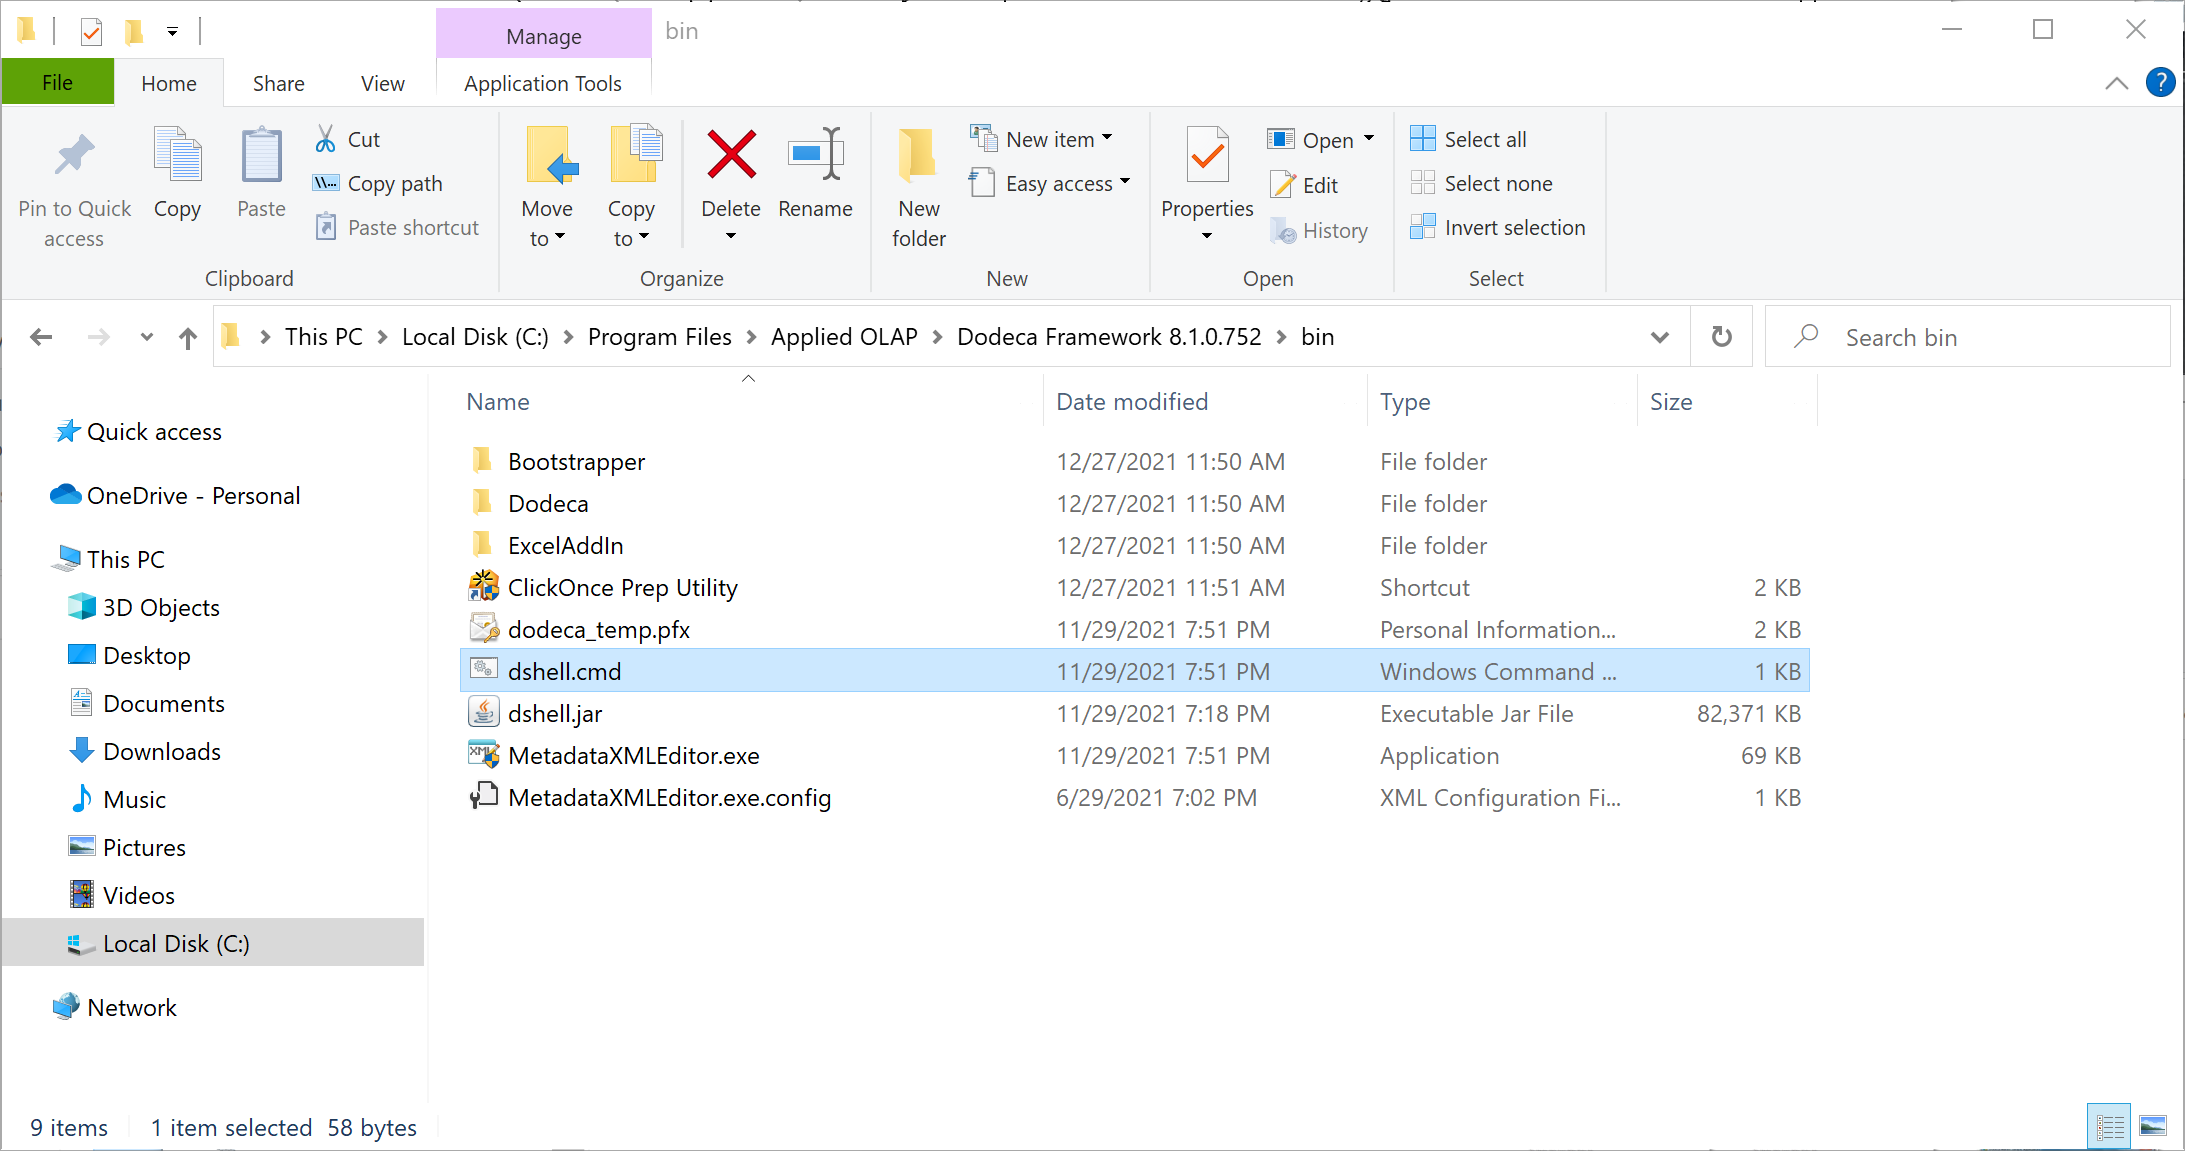Go back to previous folder
Image resolution: width=2185 pixels, height=1151 pixels.
[x=41, y=337]
